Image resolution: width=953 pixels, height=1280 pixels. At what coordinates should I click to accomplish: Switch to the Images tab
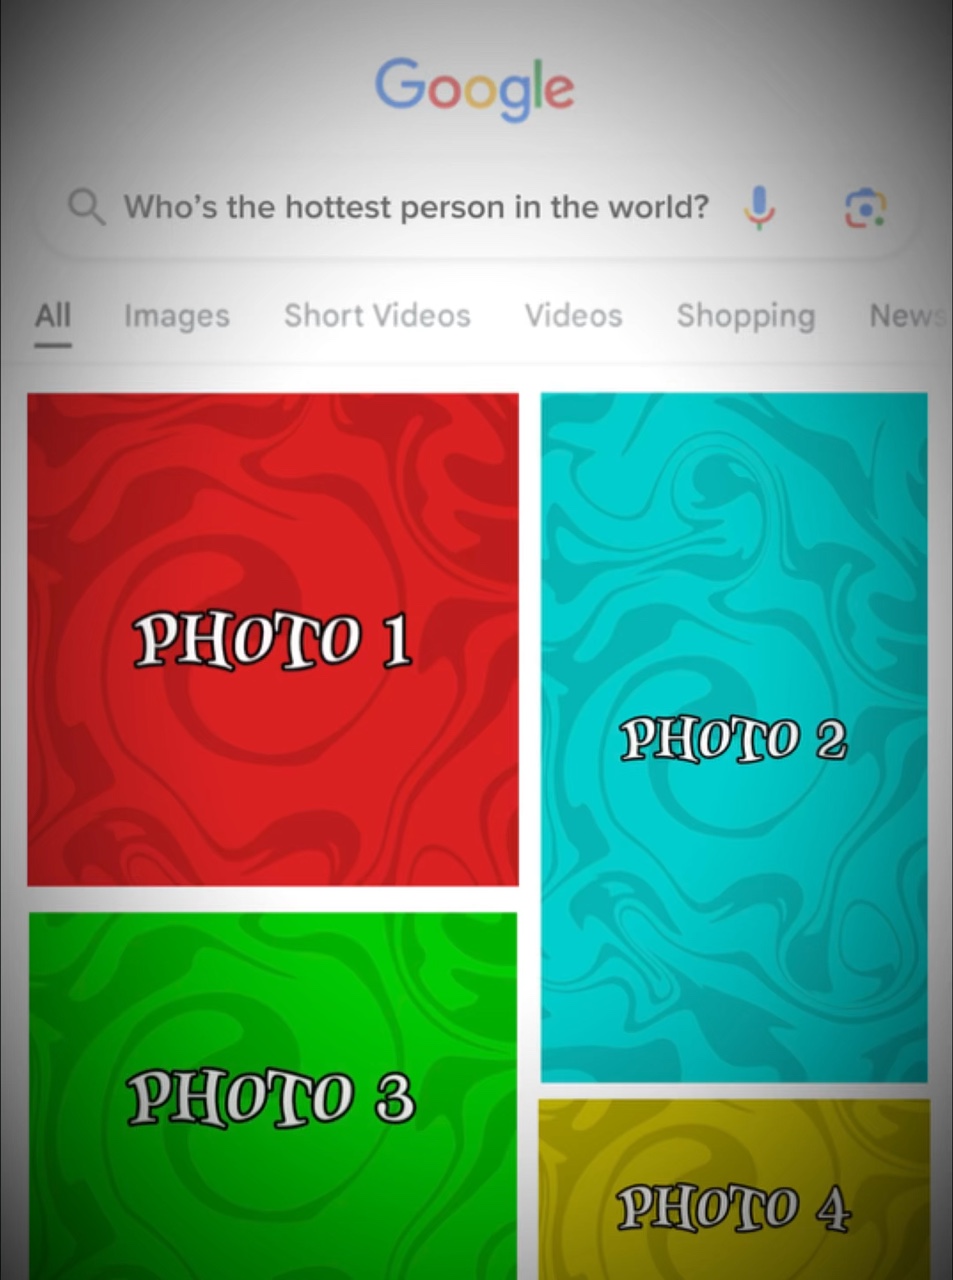click(177, 316)
